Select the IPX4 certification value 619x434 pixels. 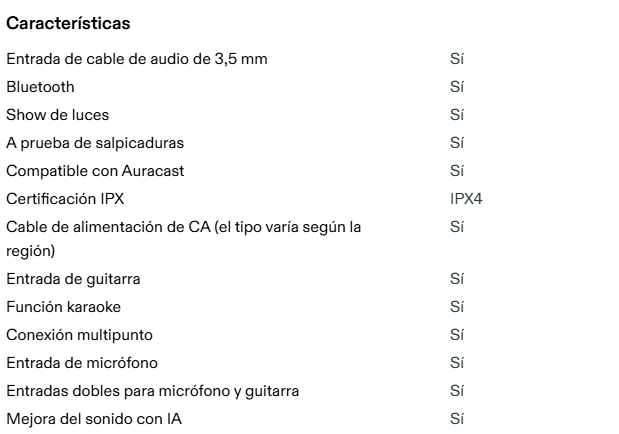466,199
